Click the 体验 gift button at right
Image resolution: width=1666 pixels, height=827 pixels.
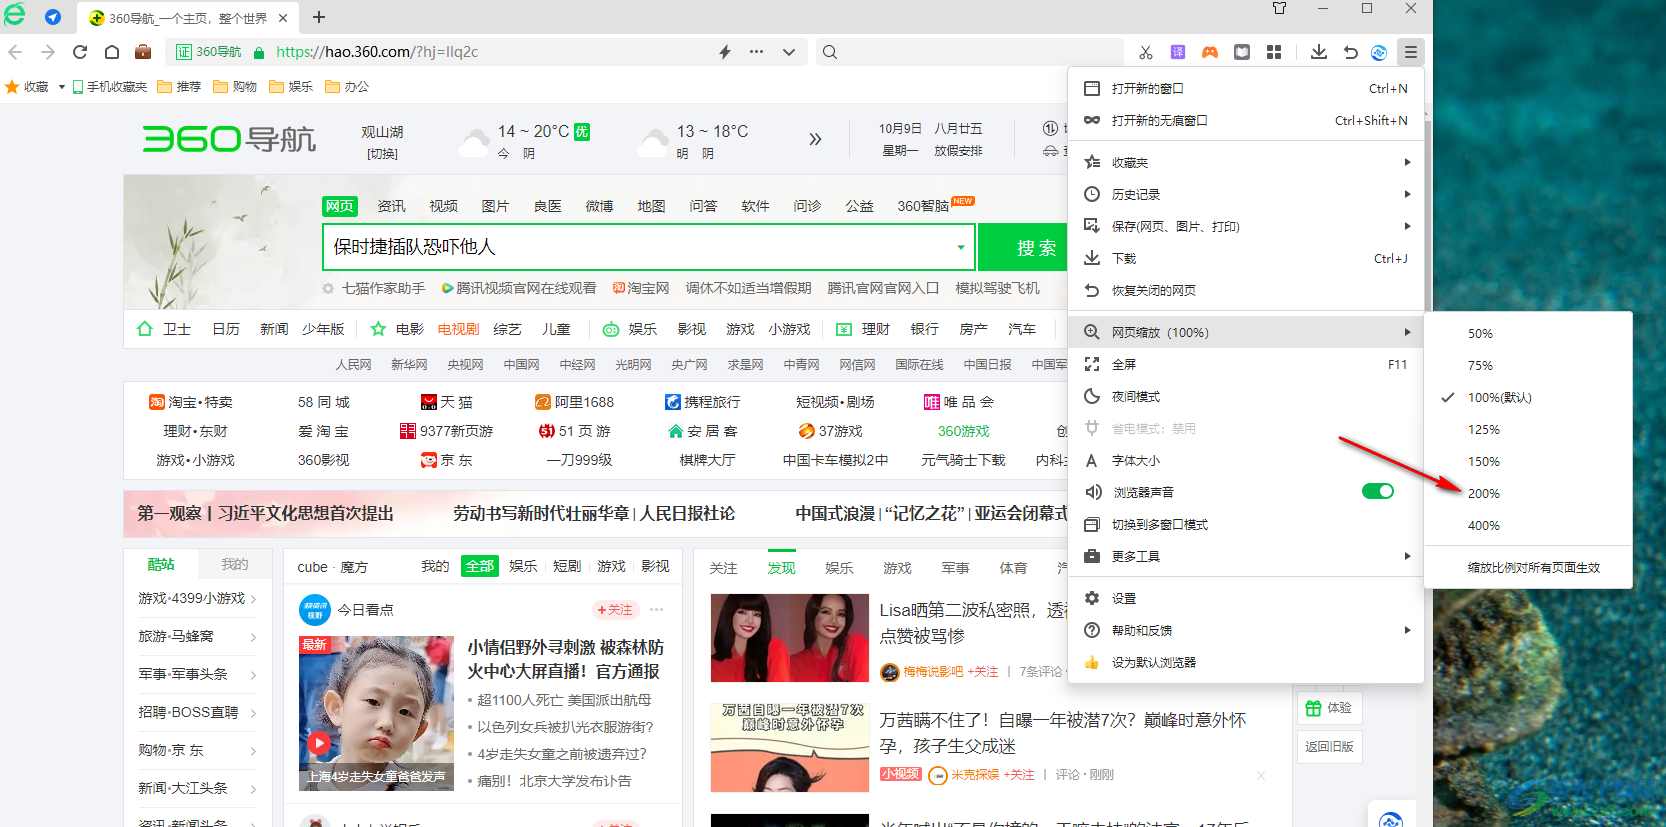(x=1329, y=708)
